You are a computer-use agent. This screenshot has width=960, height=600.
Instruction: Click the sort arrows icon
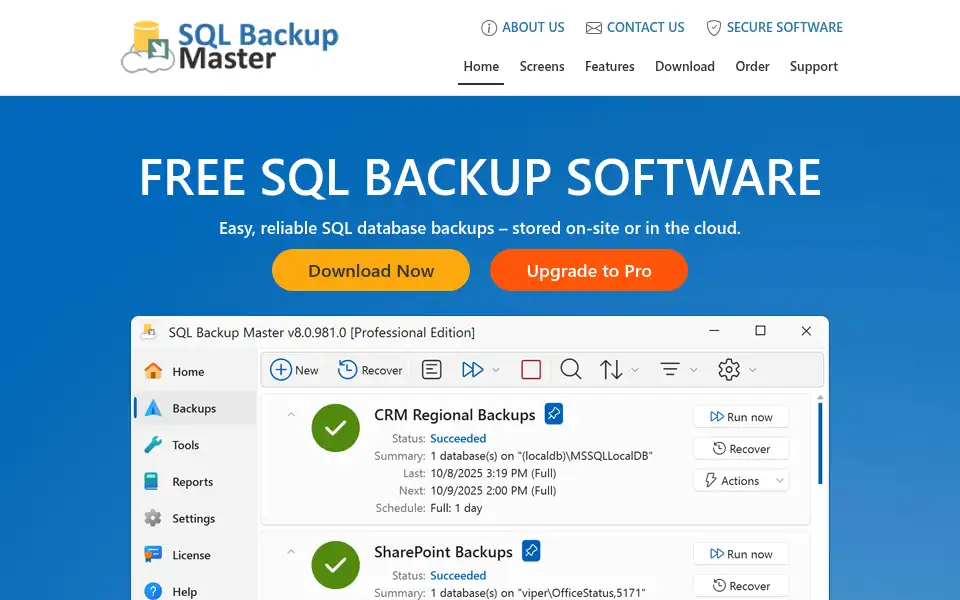[x=611, y=370]
